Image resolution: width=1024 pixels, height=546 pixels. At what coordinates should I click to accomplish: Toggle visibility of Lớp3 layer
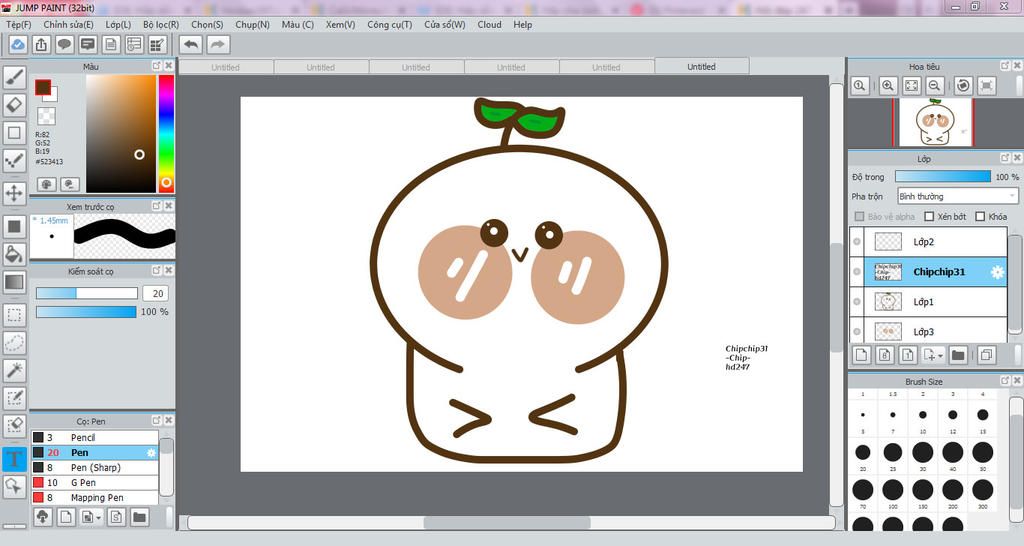(x=857, y=332)
